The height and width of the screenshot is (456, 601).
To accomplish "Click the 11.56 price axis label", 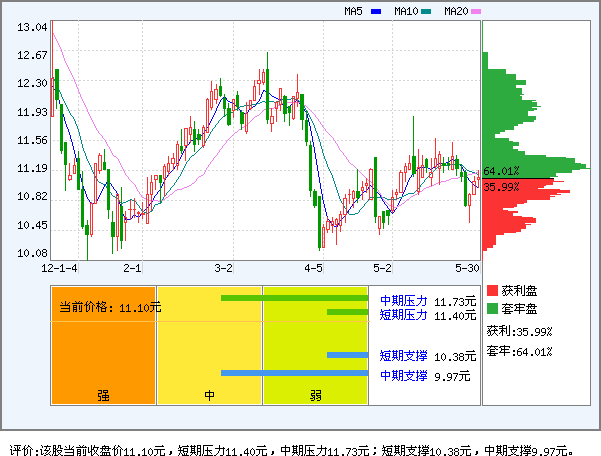I will 32,140.
